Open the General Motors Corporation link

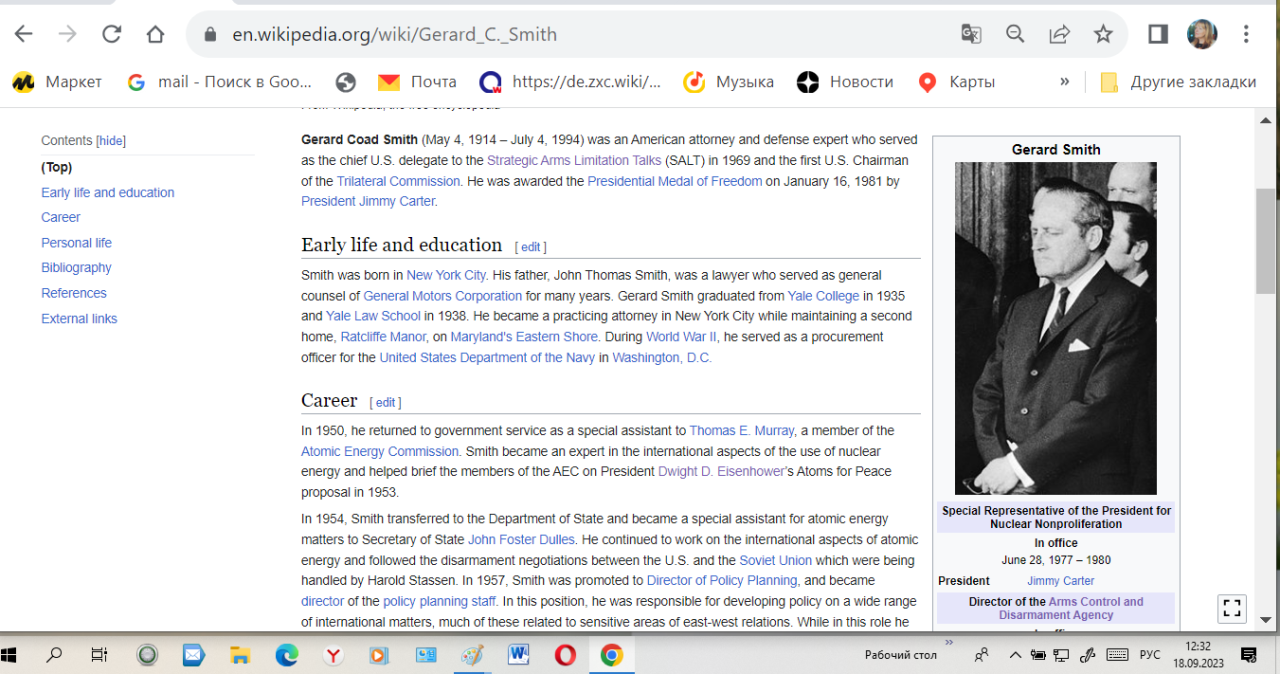tap(443, 296)
